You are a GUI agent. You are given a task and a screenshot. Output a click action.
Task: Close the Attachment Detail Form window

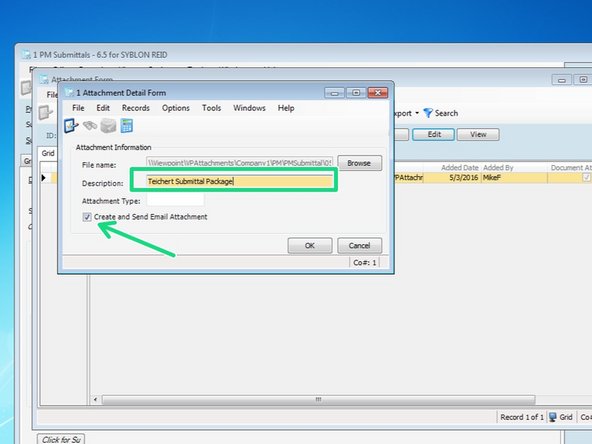coord(378,93)
